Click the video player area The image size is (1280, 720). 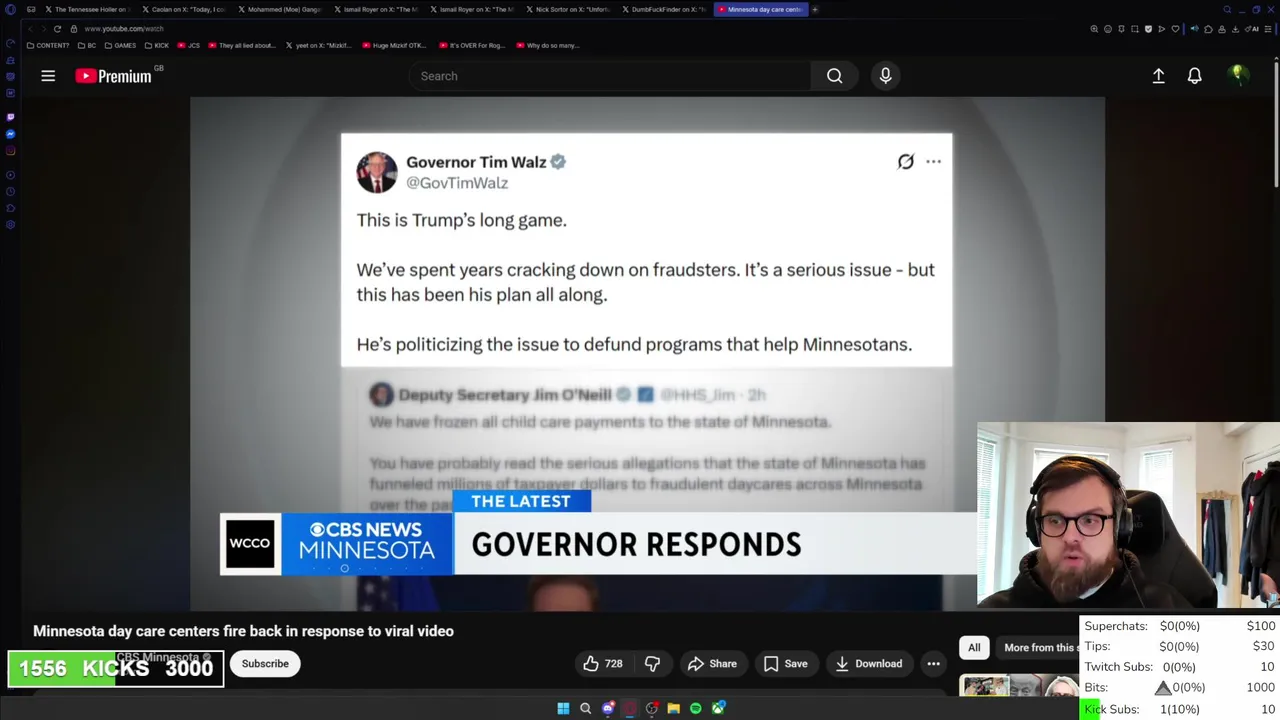click(x=647, y=353)
